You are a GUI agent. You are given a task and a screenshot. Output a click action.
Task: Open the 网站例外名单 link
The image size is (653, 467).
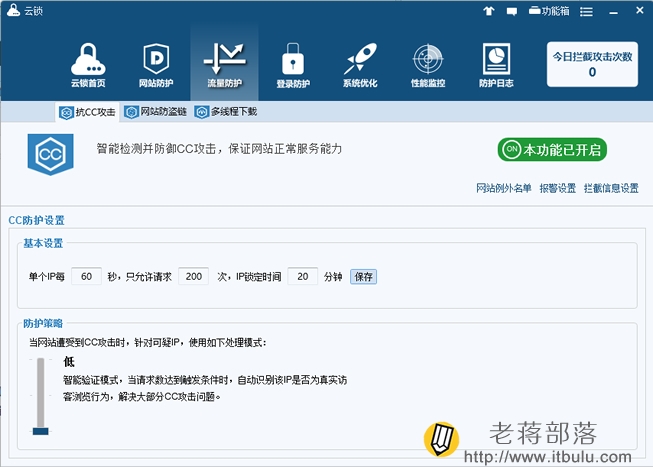click(x=503, y=188)
